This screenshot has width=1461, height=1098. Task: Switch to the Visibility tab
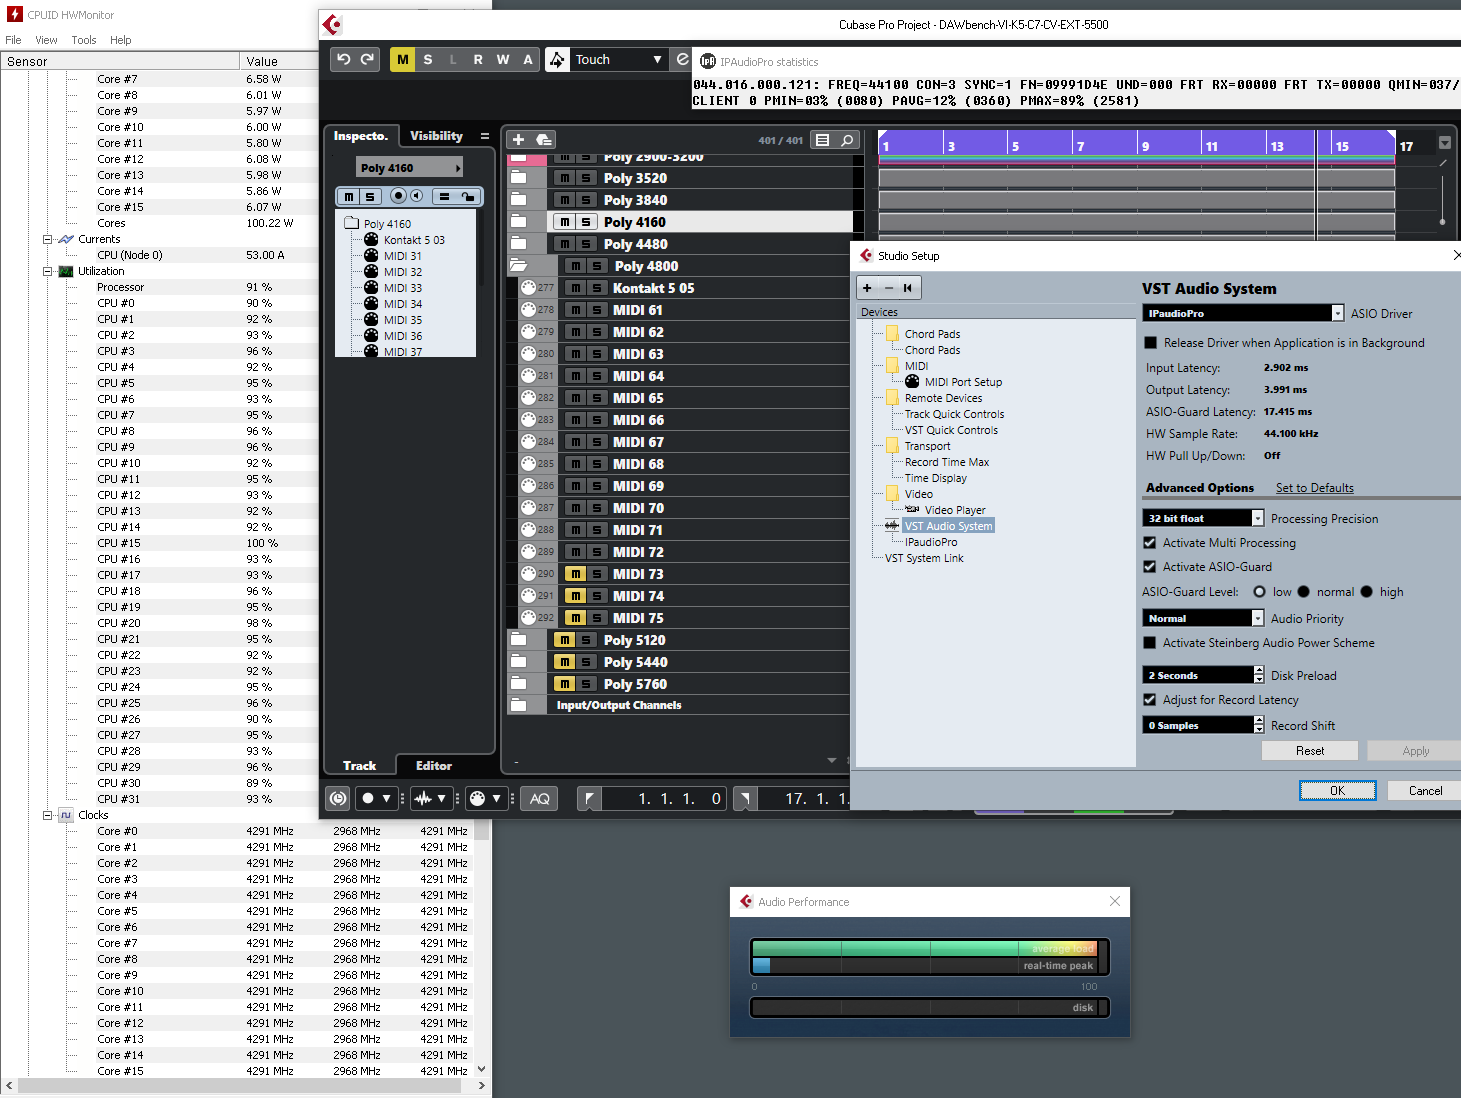[436, 135]
